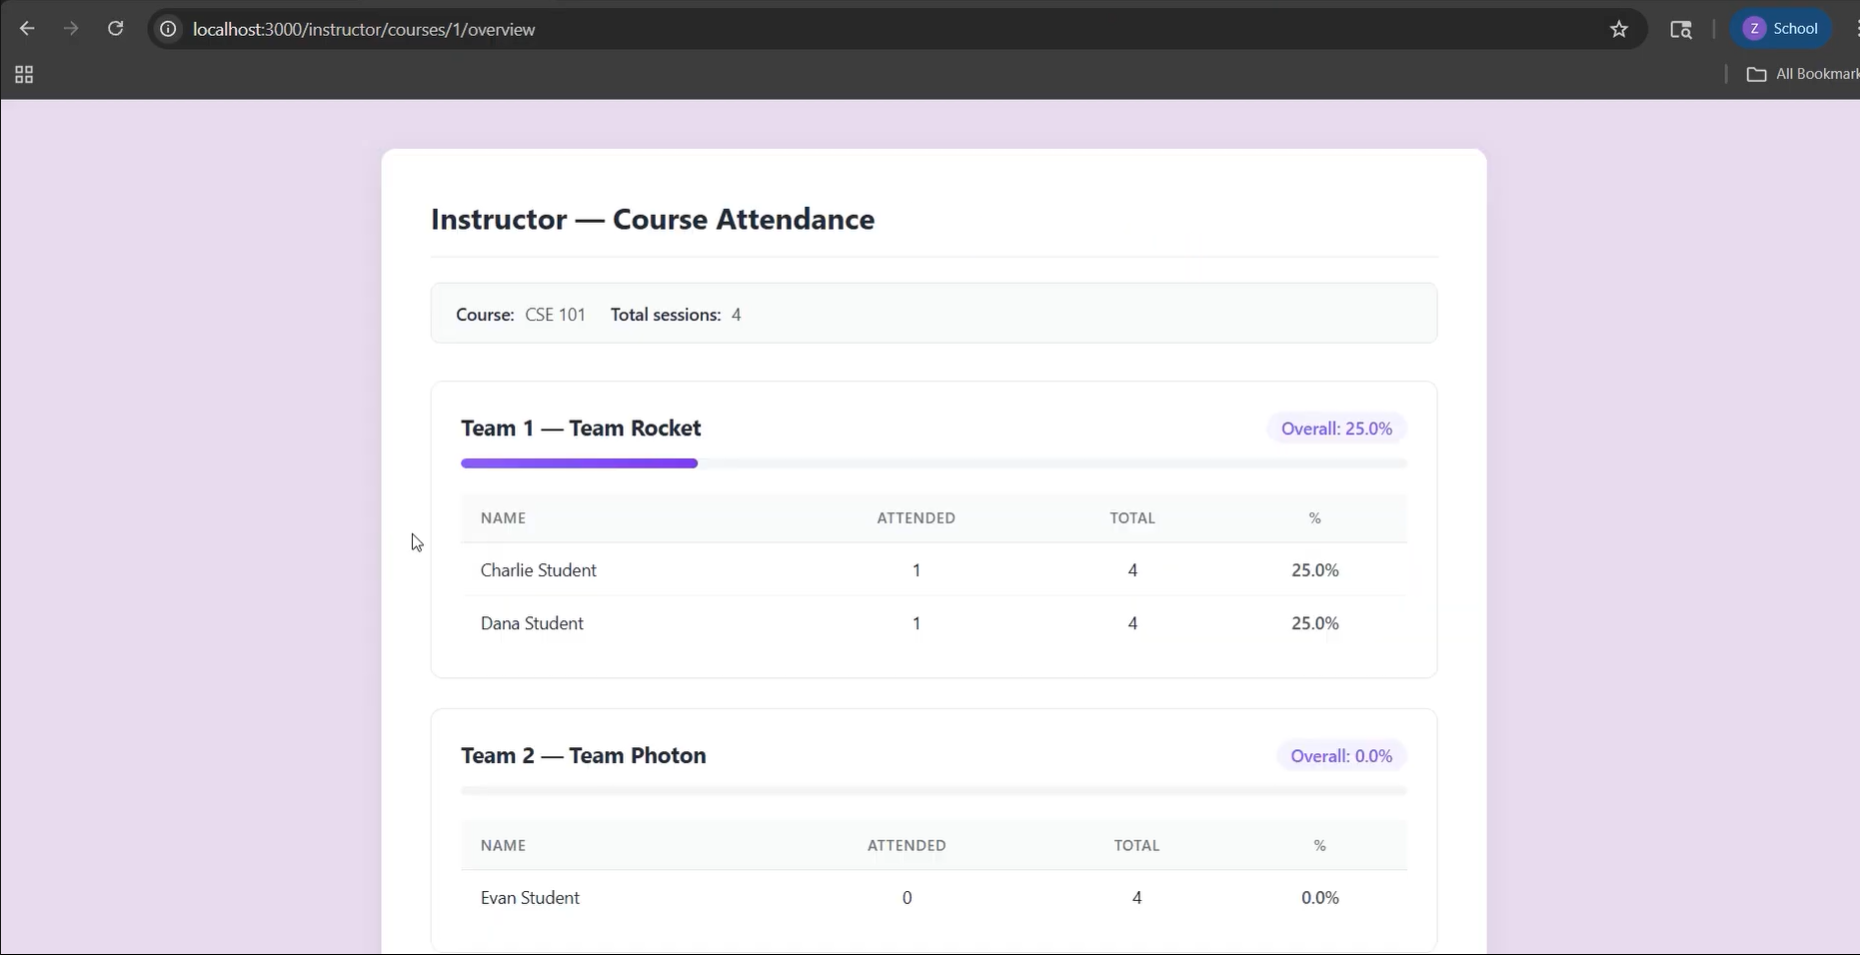Select Dana Student in Team Rocket's table
1860x955 pixels.
tap(531, 623)
